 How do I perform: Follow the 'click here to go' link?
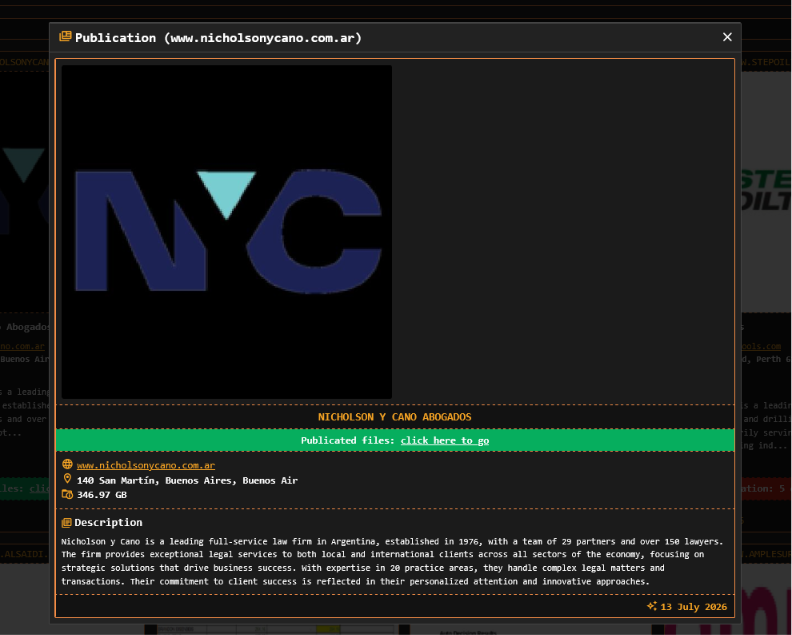(x=444, y=441)
